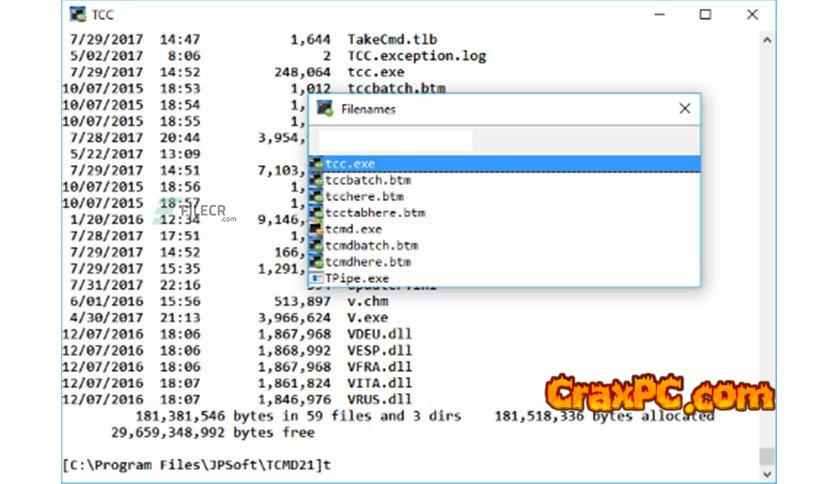Minimize the TCC window
The height and width of the screenshot is (484, 836).
(x=660, y=14)
